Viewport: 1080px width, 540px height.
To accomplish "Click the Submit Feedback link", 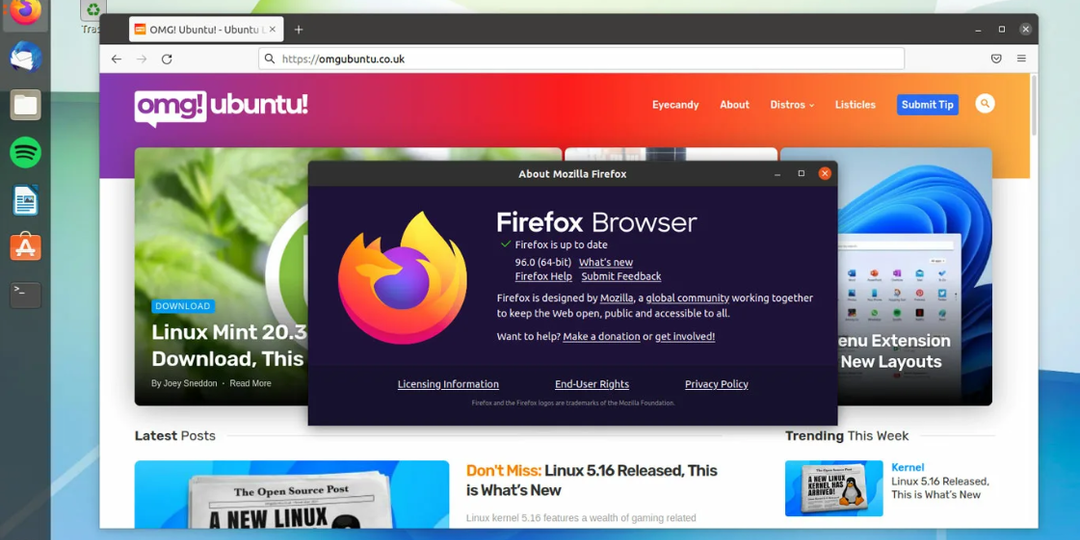I will (x=621, y=276).
